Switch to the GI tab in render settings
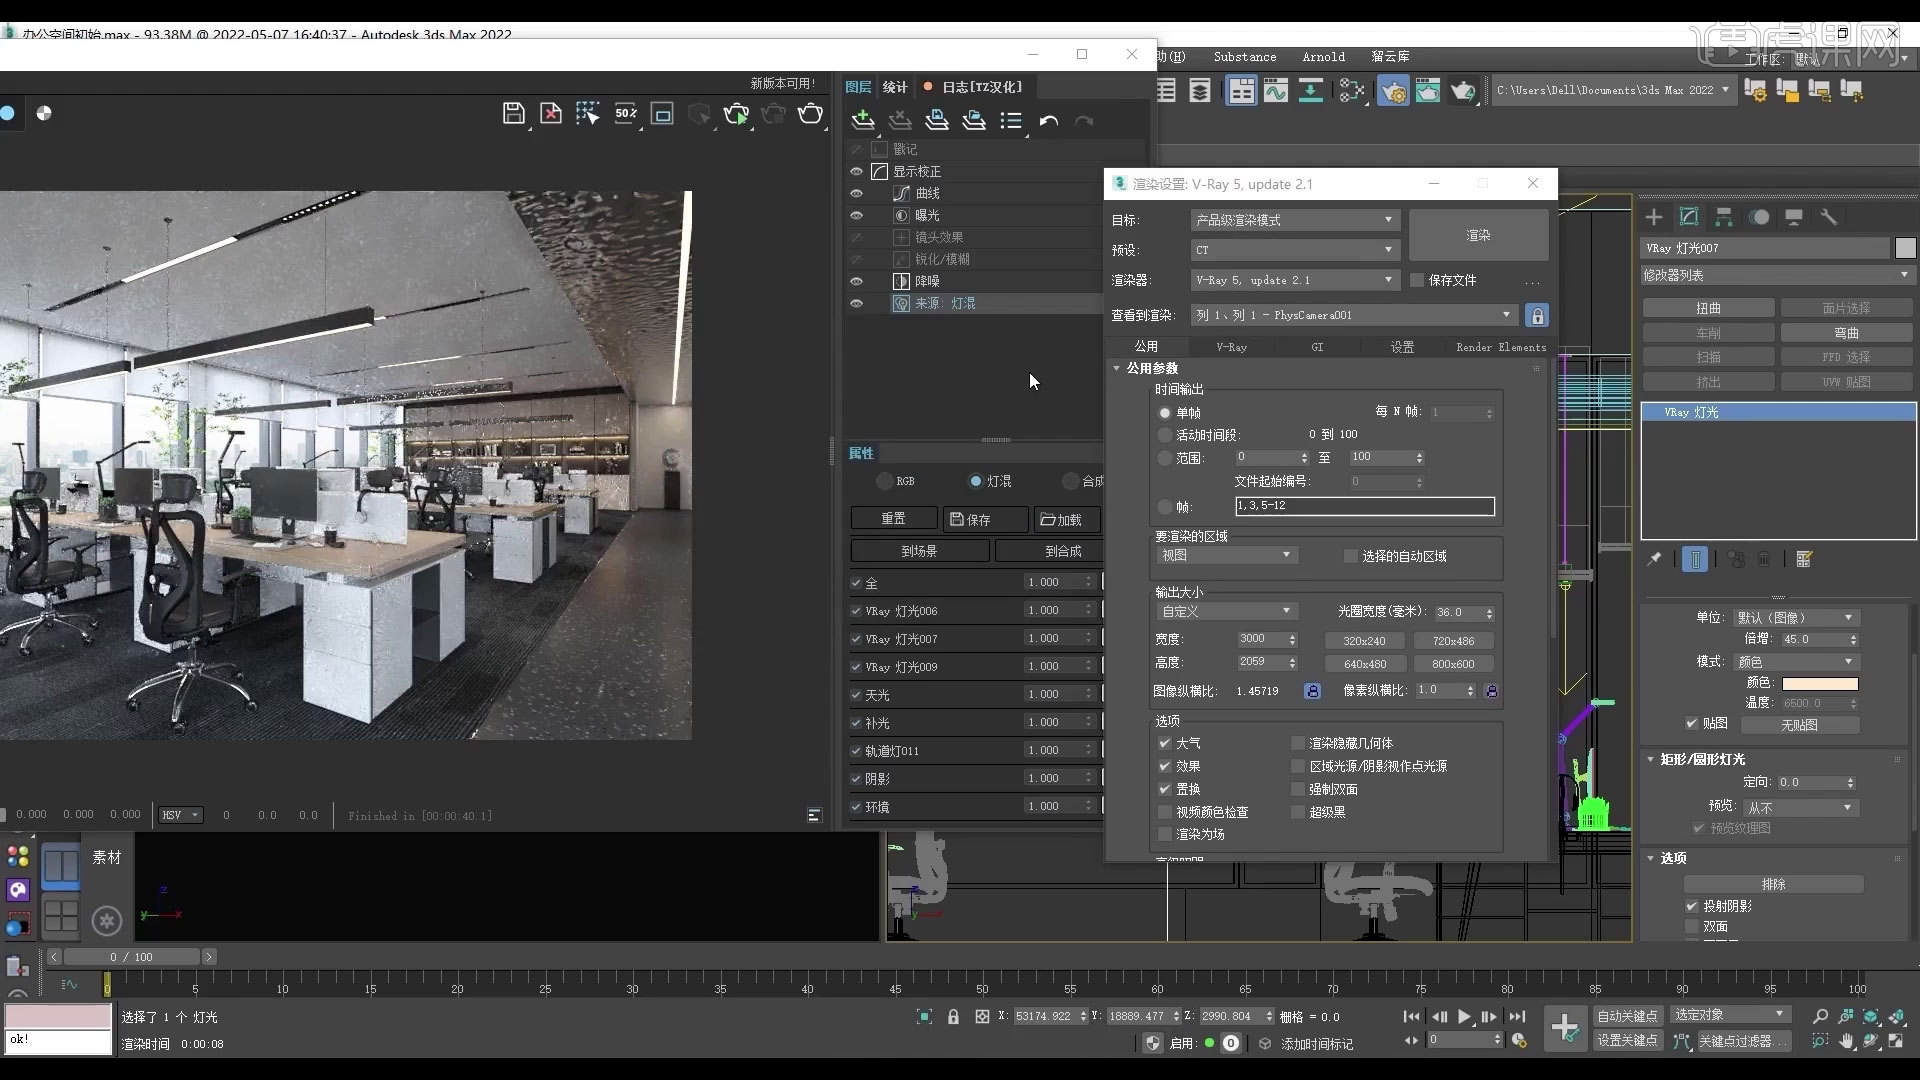This screenshot has height=1080, width=1920. point(1317,347)
